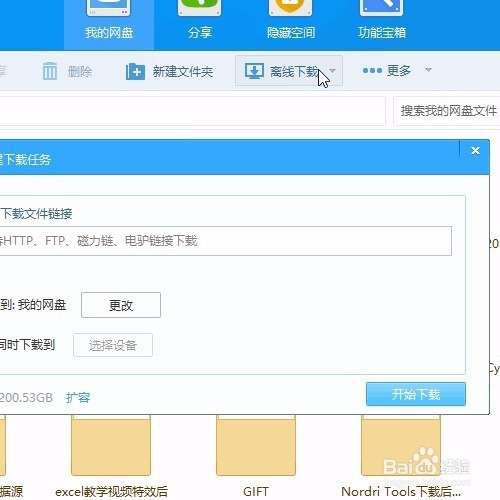500x500 pixels.
Task: Expand the 离线下载 dropdown arrow
Action: pyautogui.click(x=333, y=71)
